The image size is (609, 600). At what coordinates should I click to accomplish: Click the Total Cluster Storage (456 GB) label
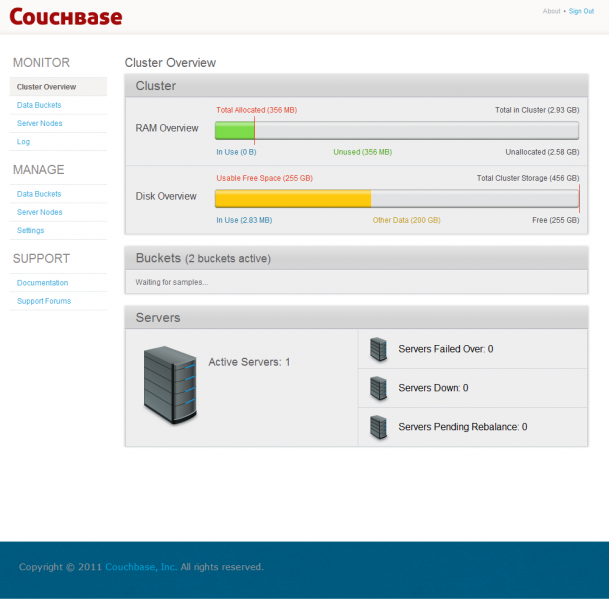pos(528,178)
